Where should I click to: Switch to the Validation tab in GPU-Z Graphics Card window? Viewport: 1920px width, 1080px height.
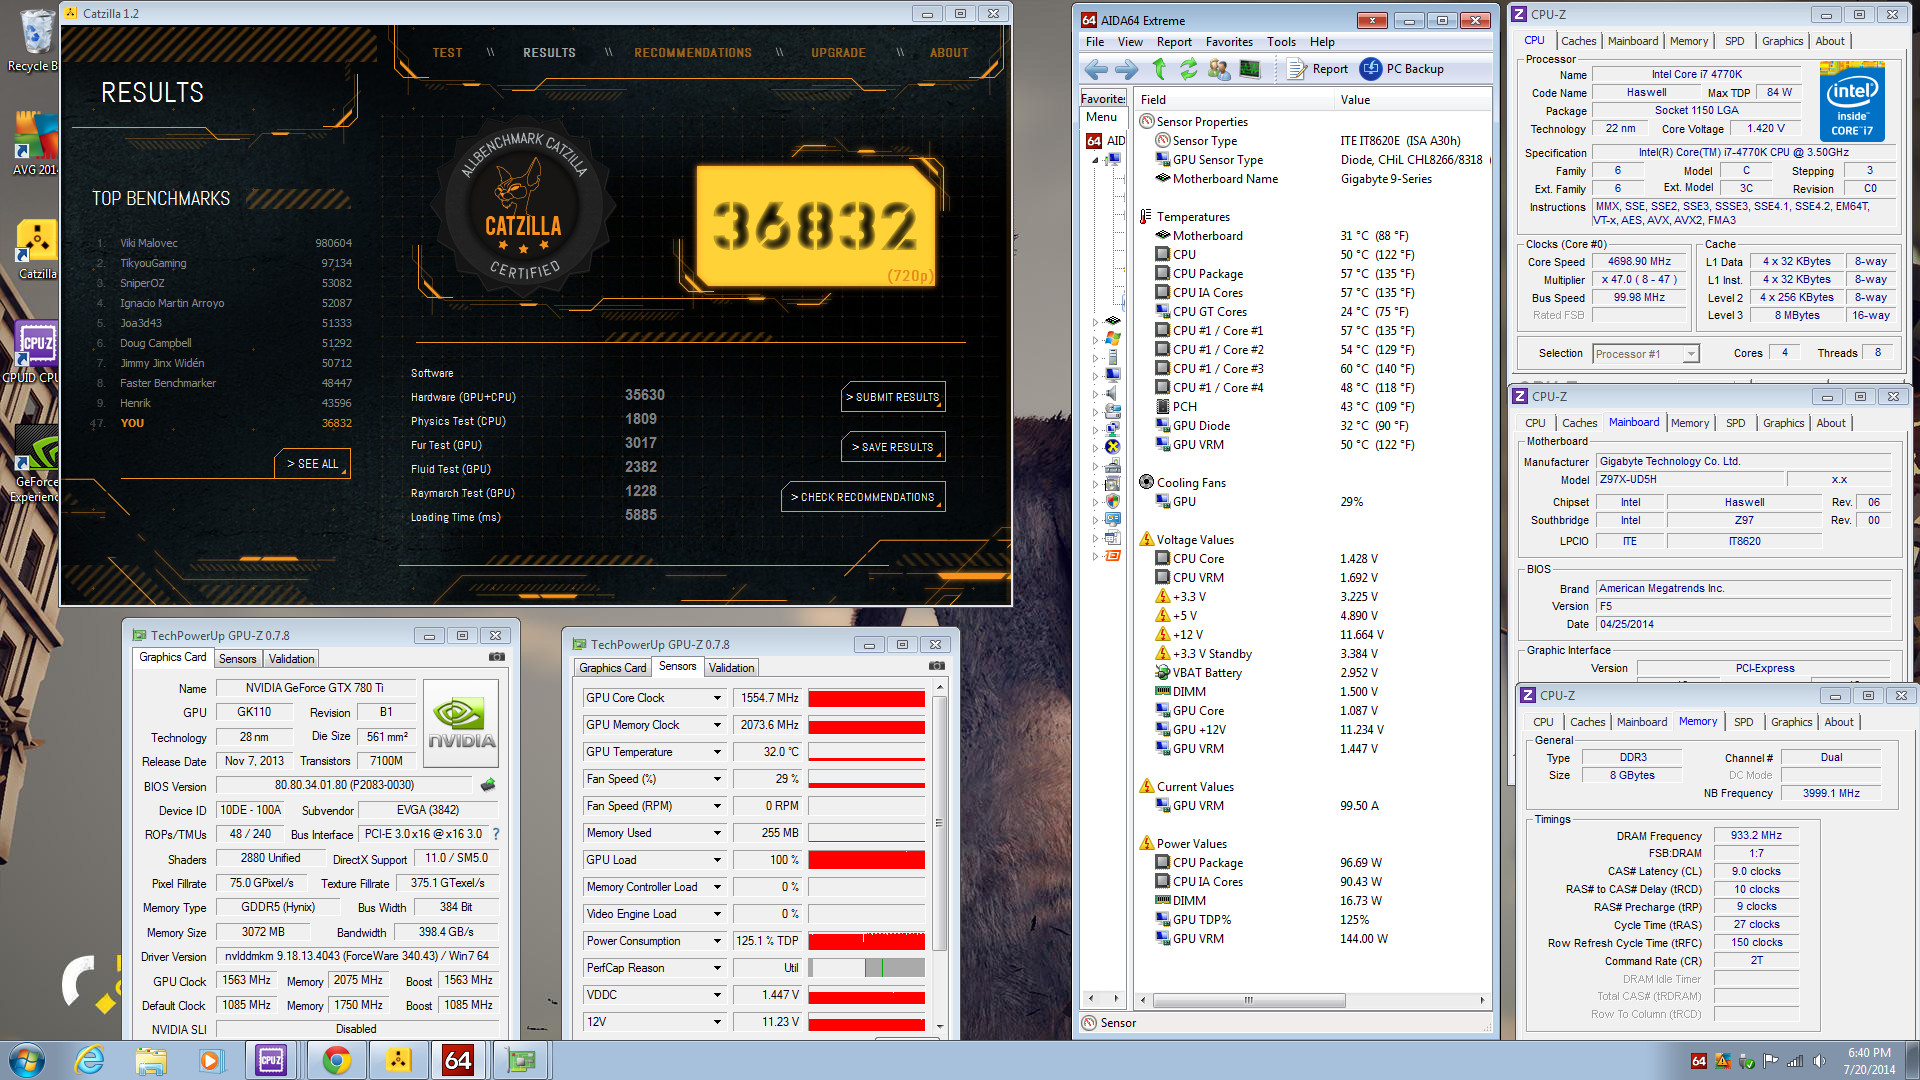(291, 659)
